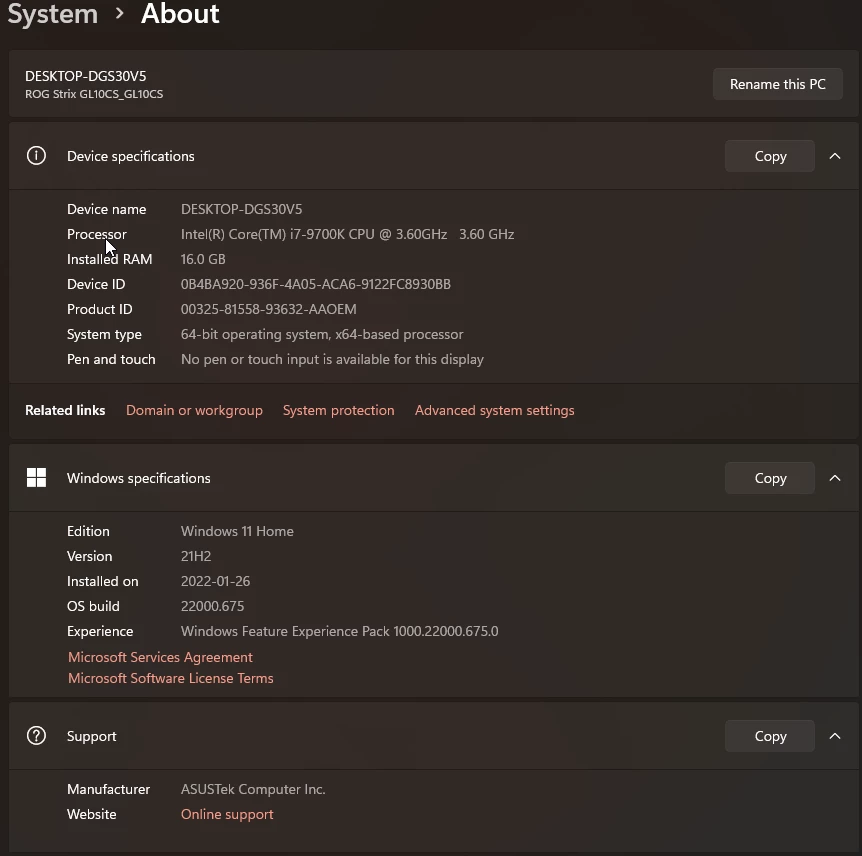Copy the Windows specifications
This screenshot has width=862, height=856.
pyautogui.click(x=770, y=478)
